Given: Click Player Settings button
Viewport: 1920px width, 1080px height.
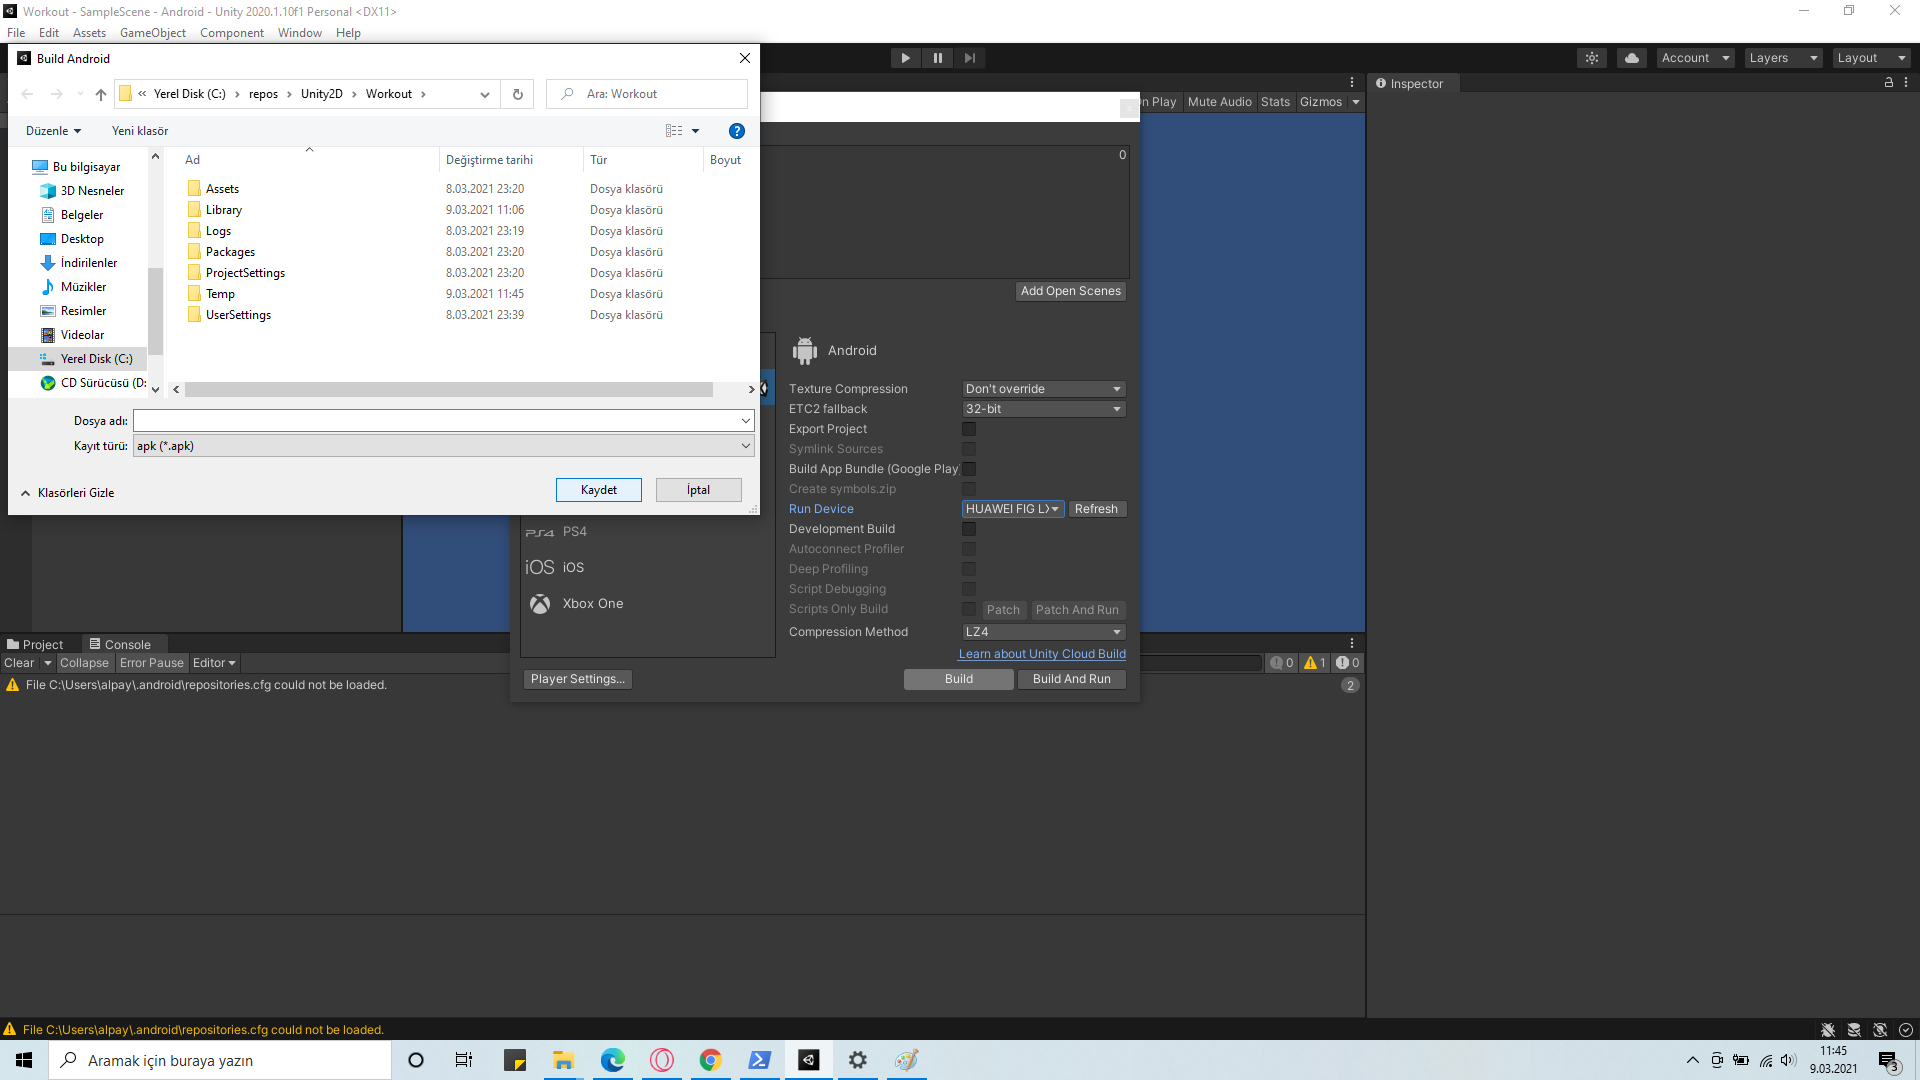Looking at the screenshot, I should point(578,679).
